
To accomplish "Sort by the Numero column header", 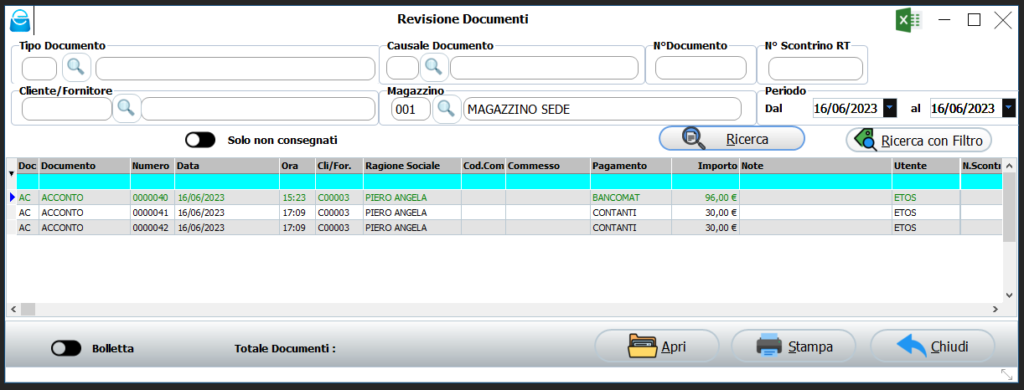I will (152, 166).
